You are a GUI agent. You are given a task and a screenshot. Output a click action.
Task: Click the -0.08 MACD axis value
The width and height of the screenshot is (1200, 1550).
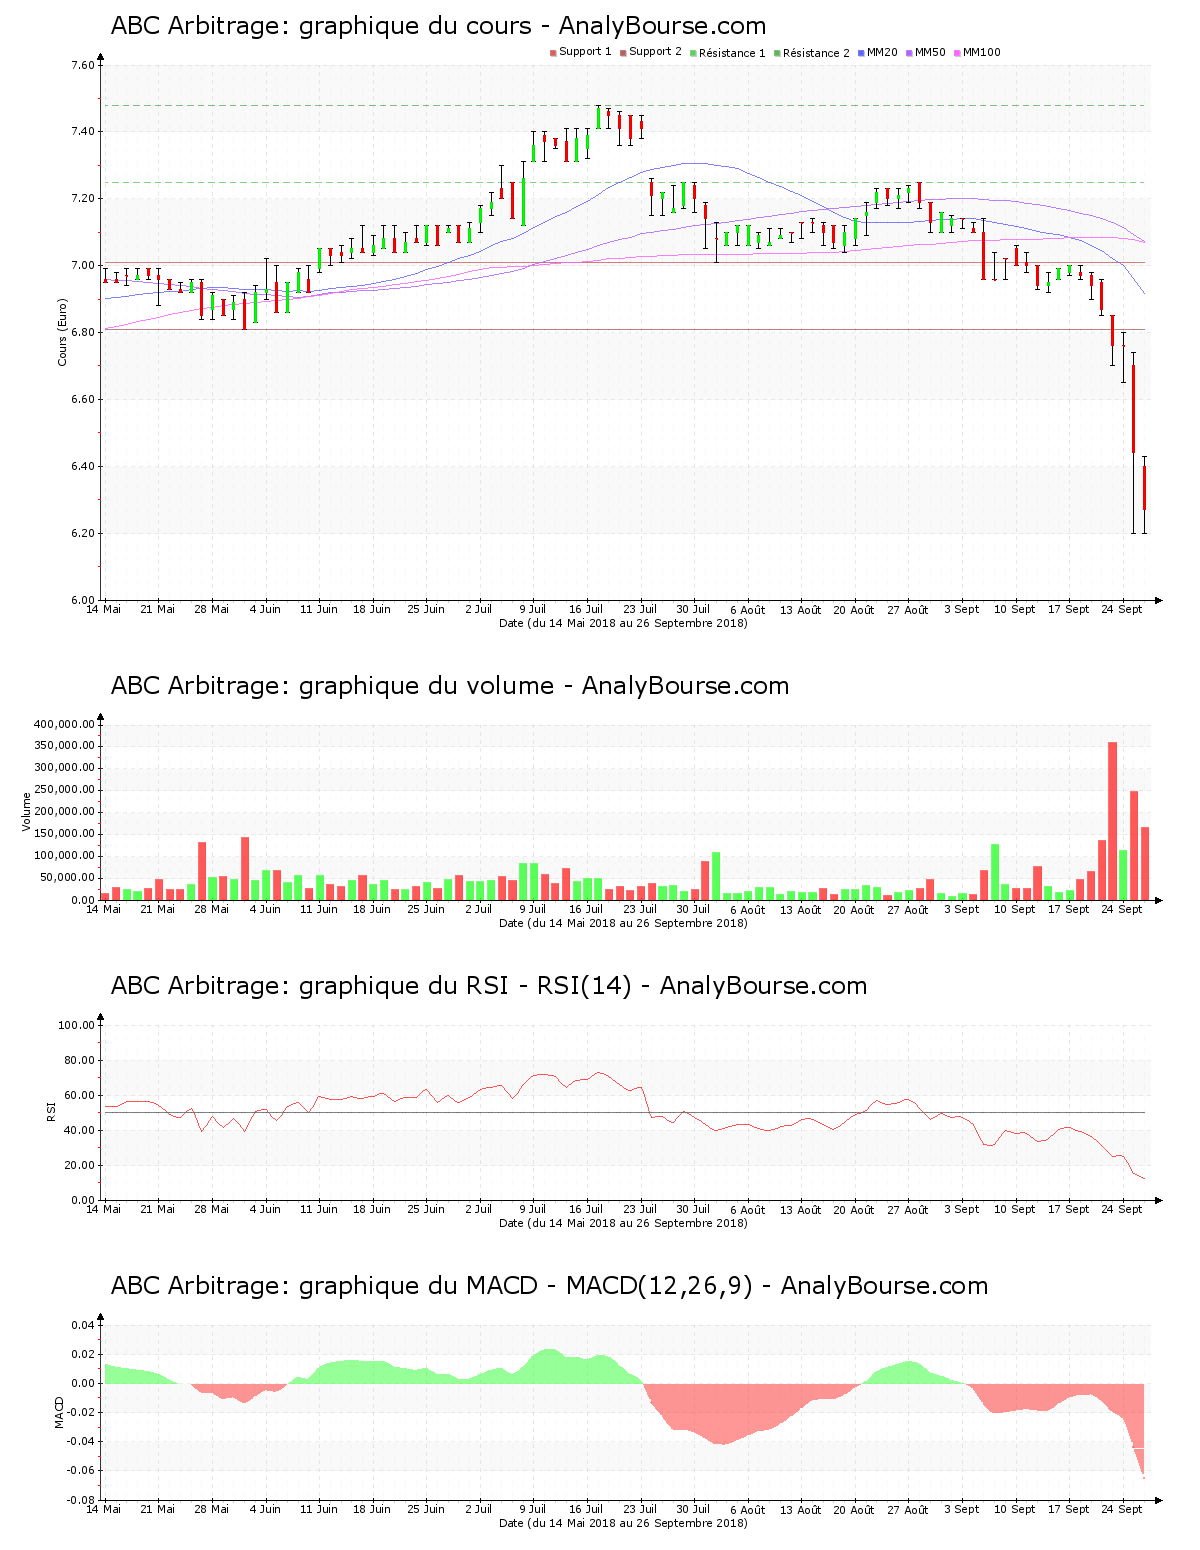(x=80, y=1500)
